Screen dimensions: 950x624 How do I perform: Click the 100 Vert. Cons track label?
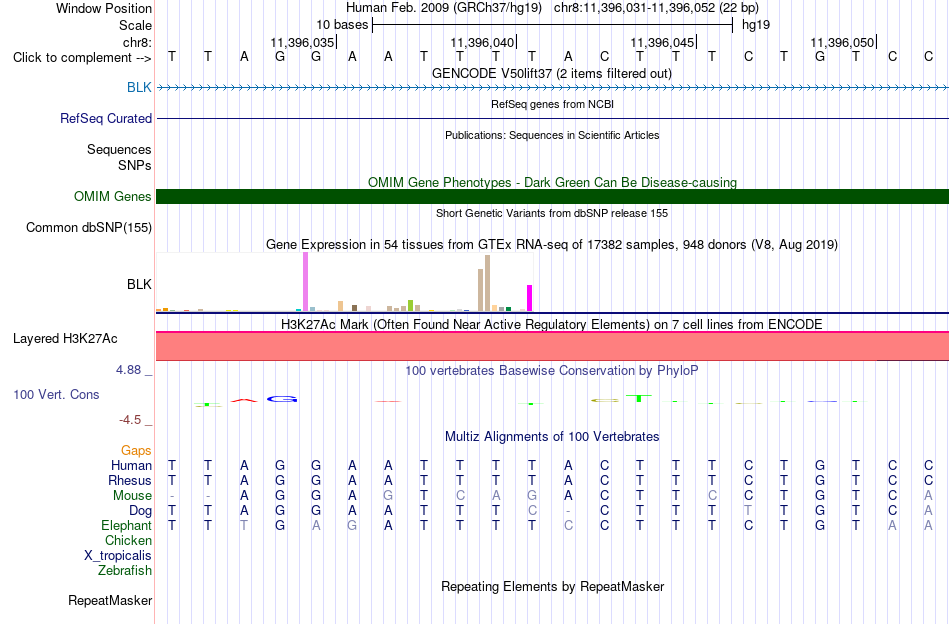coord(56,394)
